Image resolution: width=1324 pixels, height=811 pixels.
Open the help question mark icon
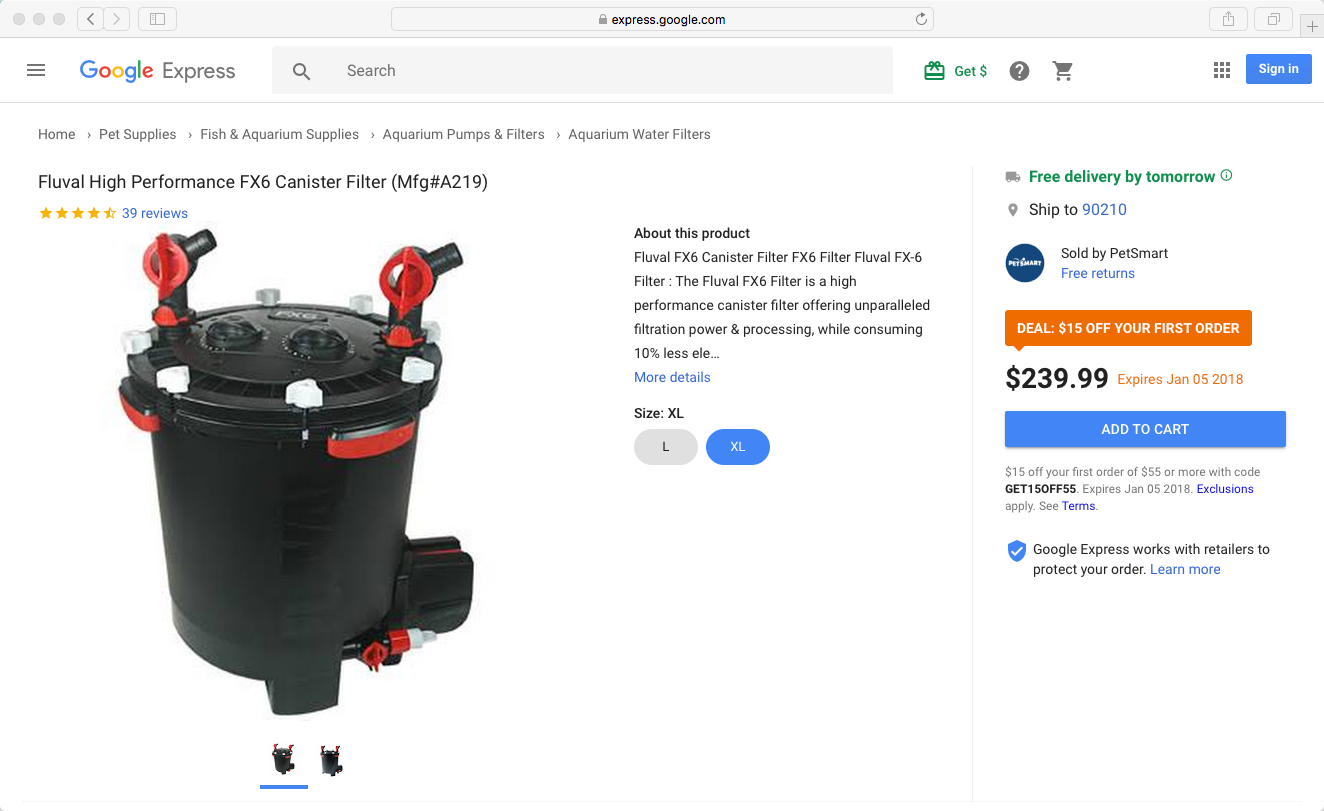1019,71
